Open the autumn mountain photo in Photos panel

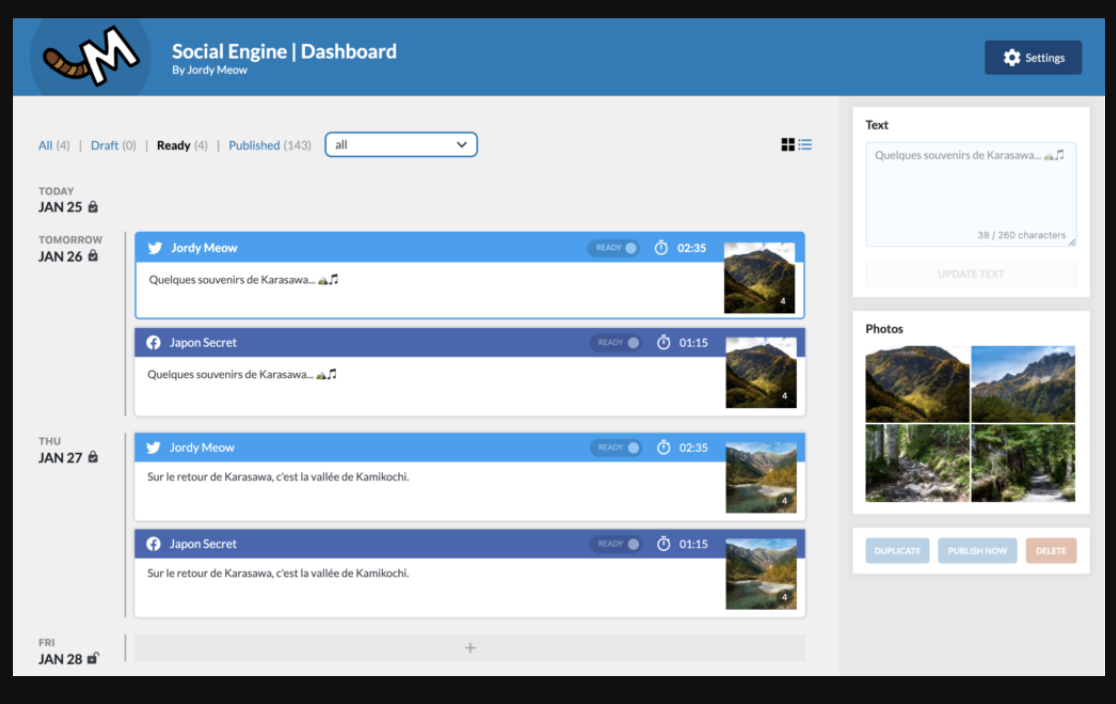point(917,384)
